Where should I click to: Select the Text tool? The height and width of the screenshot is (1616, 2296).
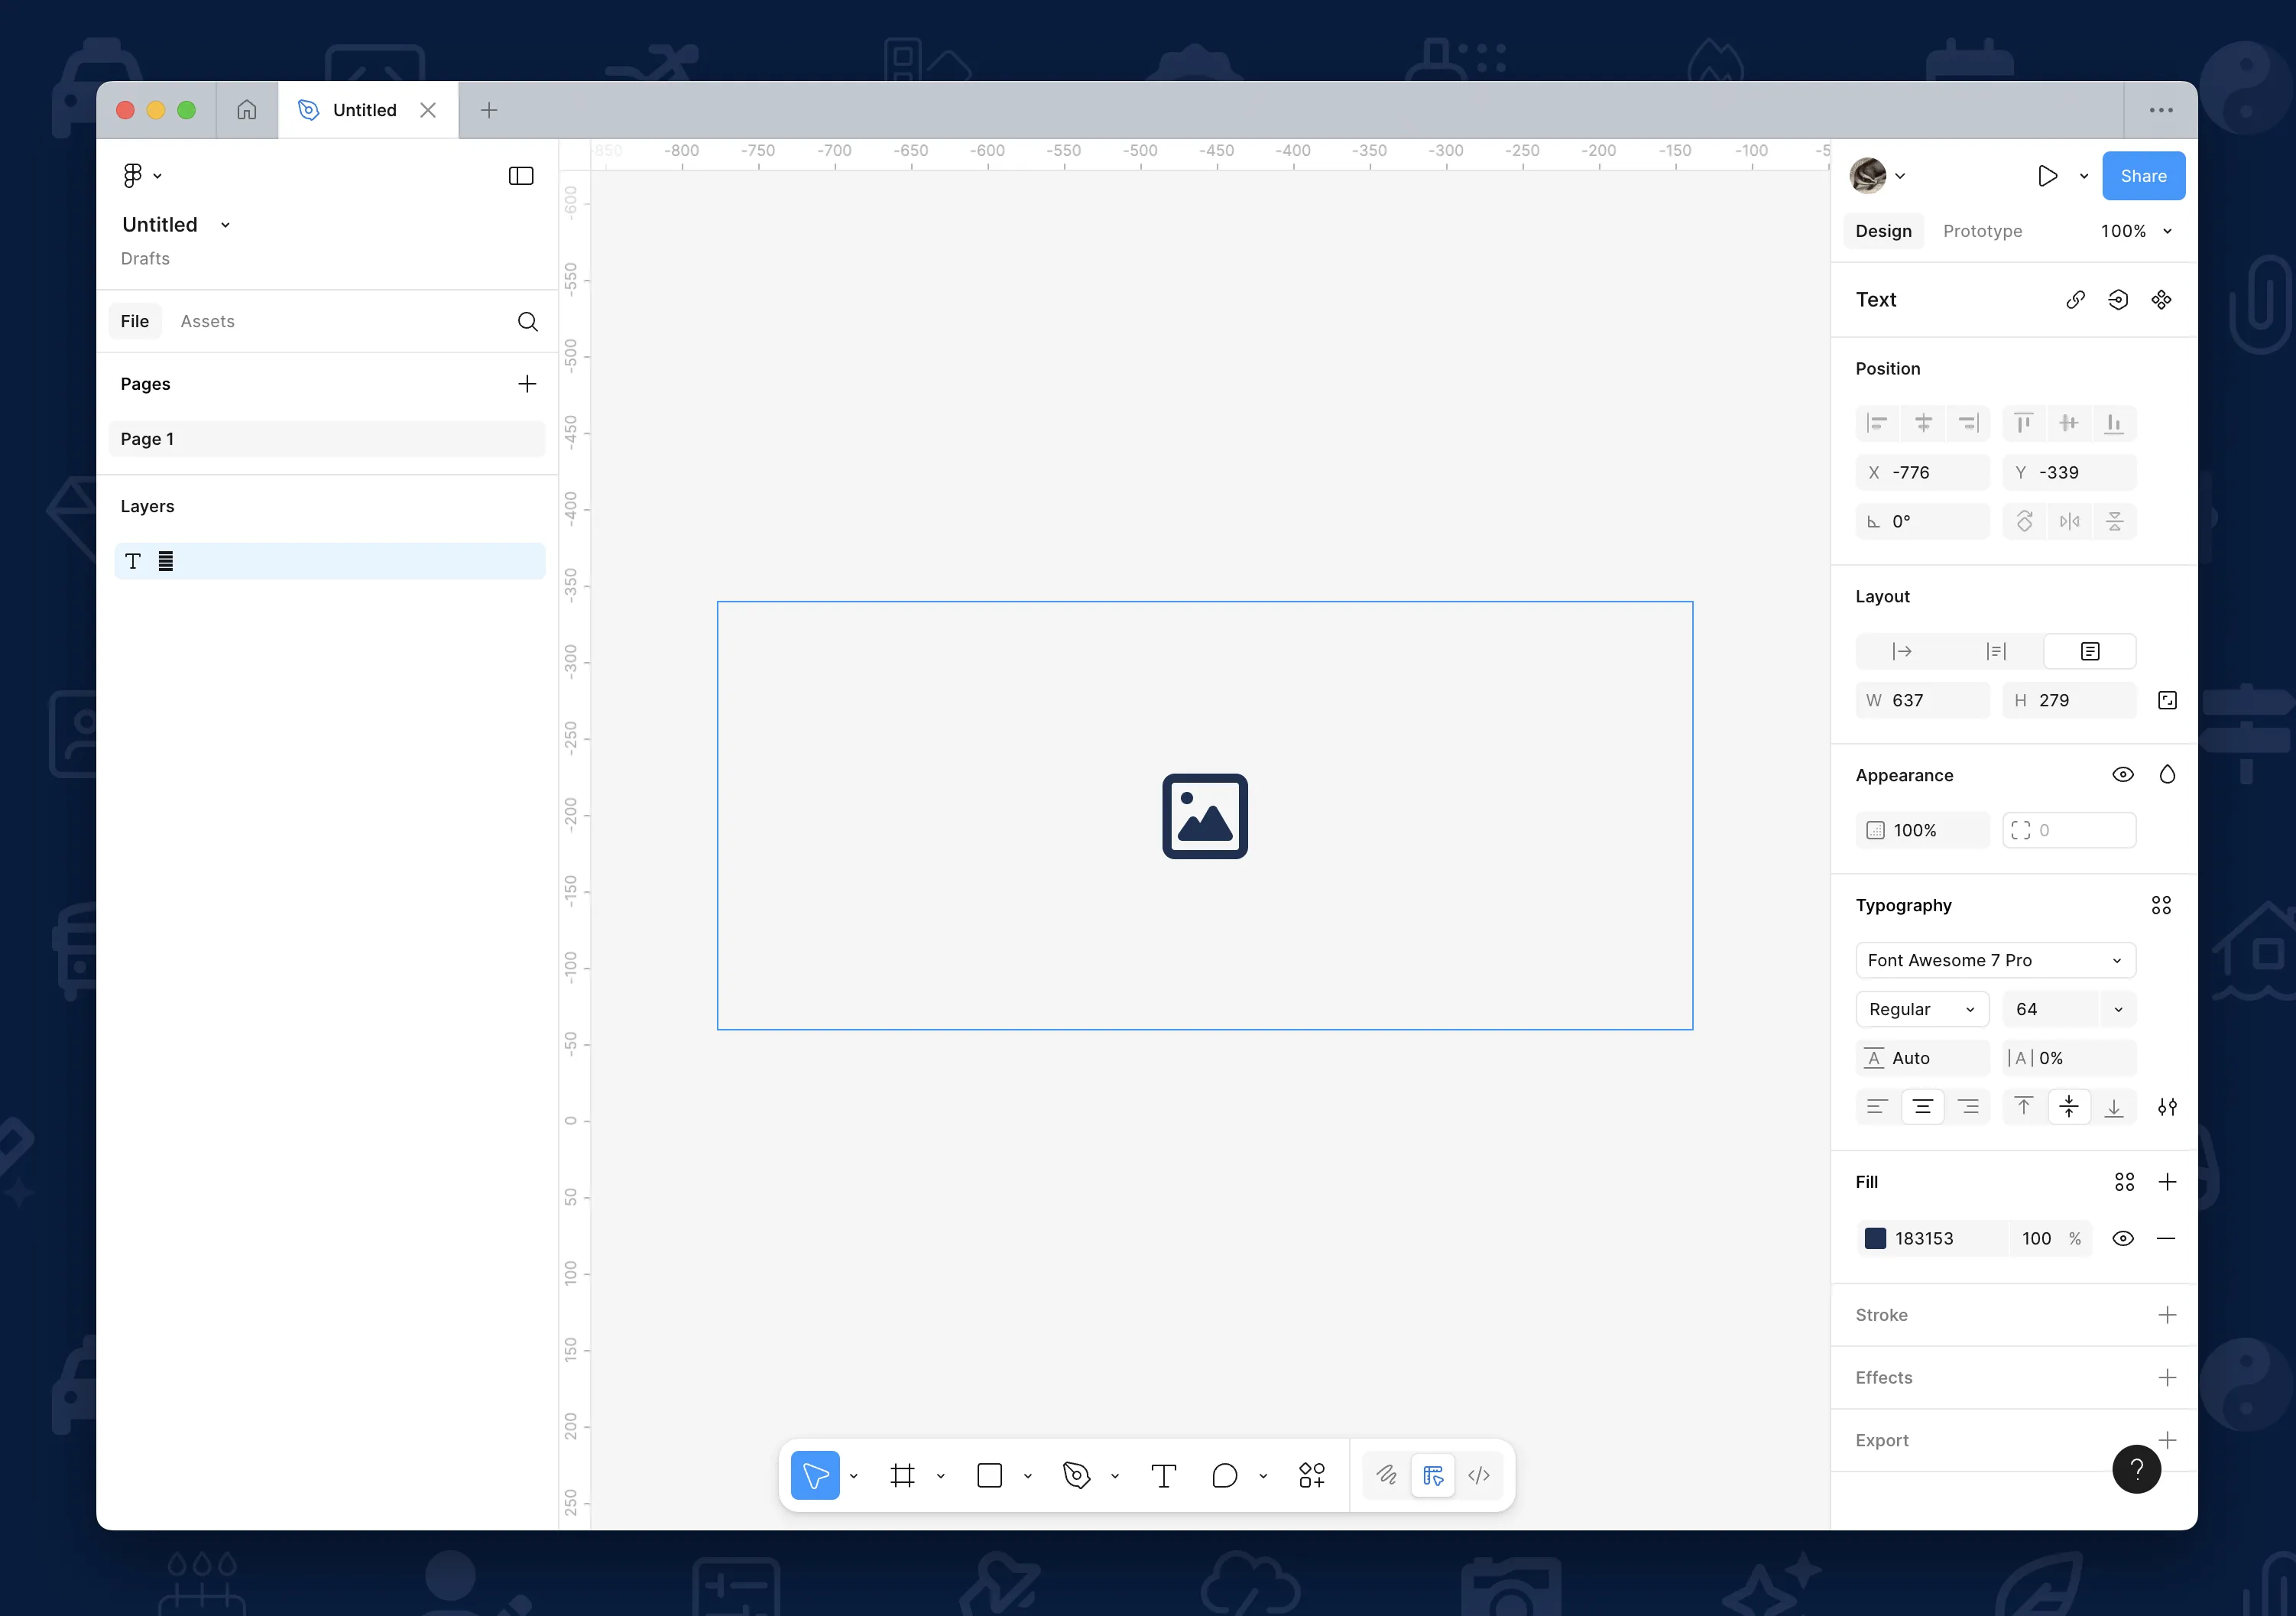click(x=1163, y=1475)
